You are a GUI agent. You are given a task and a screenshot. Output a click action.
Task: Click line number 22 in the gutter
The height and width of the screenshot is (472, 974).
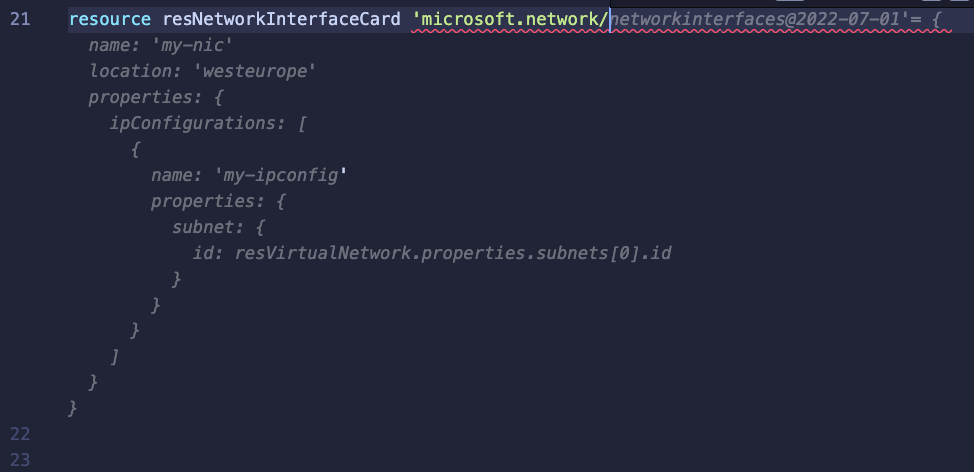(x=20, y=434)
